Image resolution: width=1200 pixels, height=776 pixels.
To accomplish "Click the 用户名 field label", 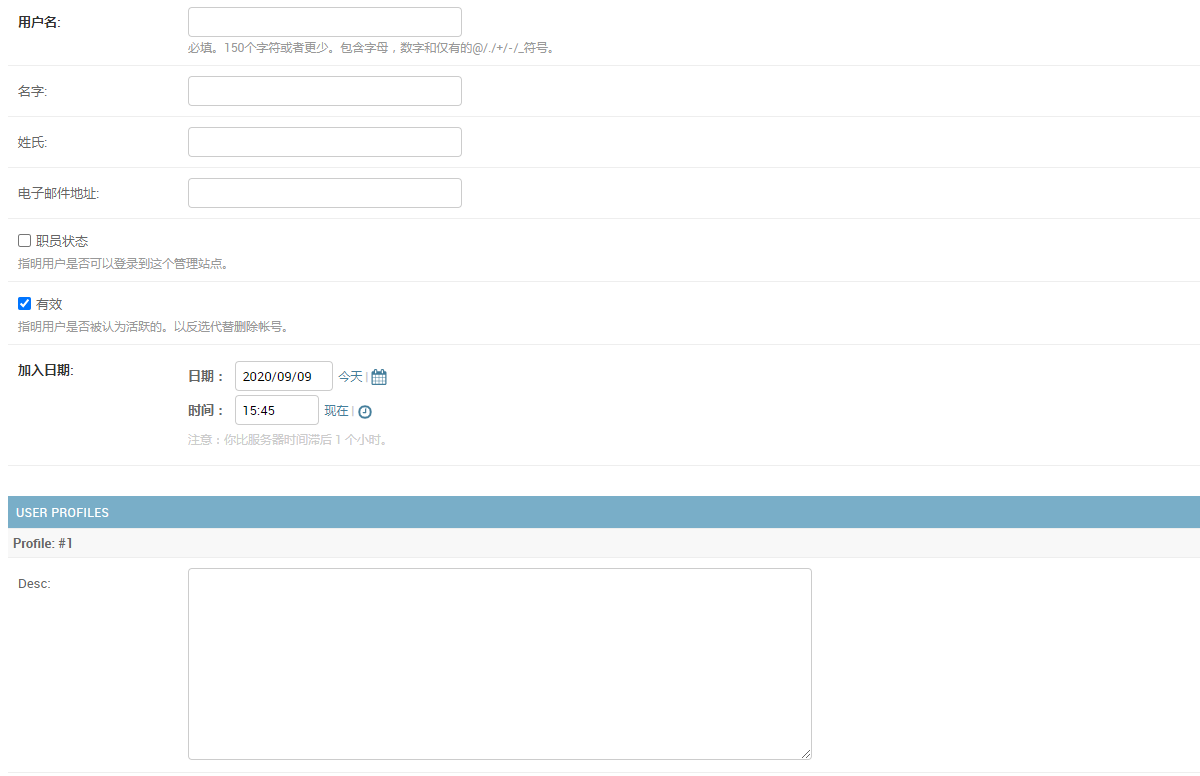I will [x=39, y=22].
